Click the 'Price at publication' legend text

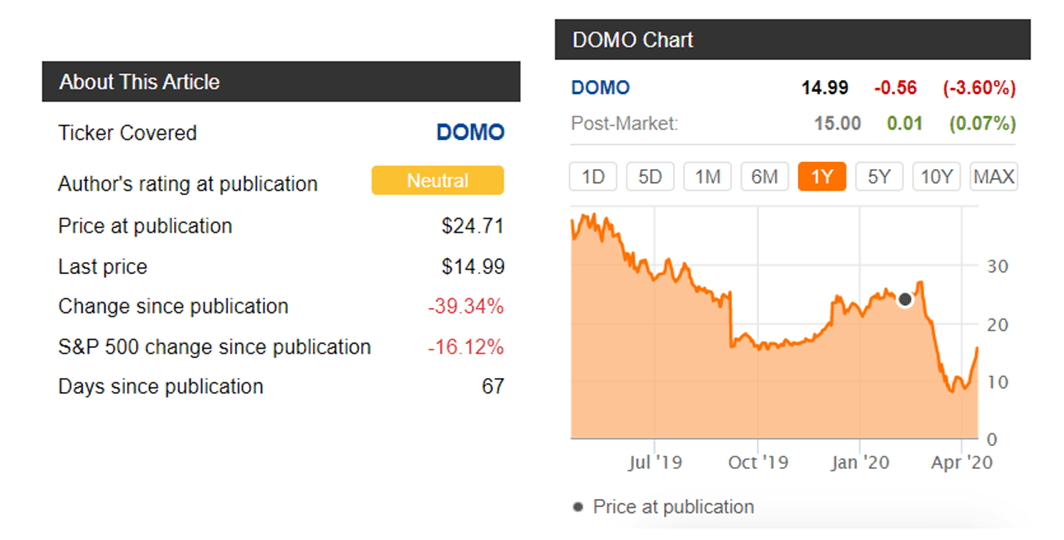[x=673, y=507]
